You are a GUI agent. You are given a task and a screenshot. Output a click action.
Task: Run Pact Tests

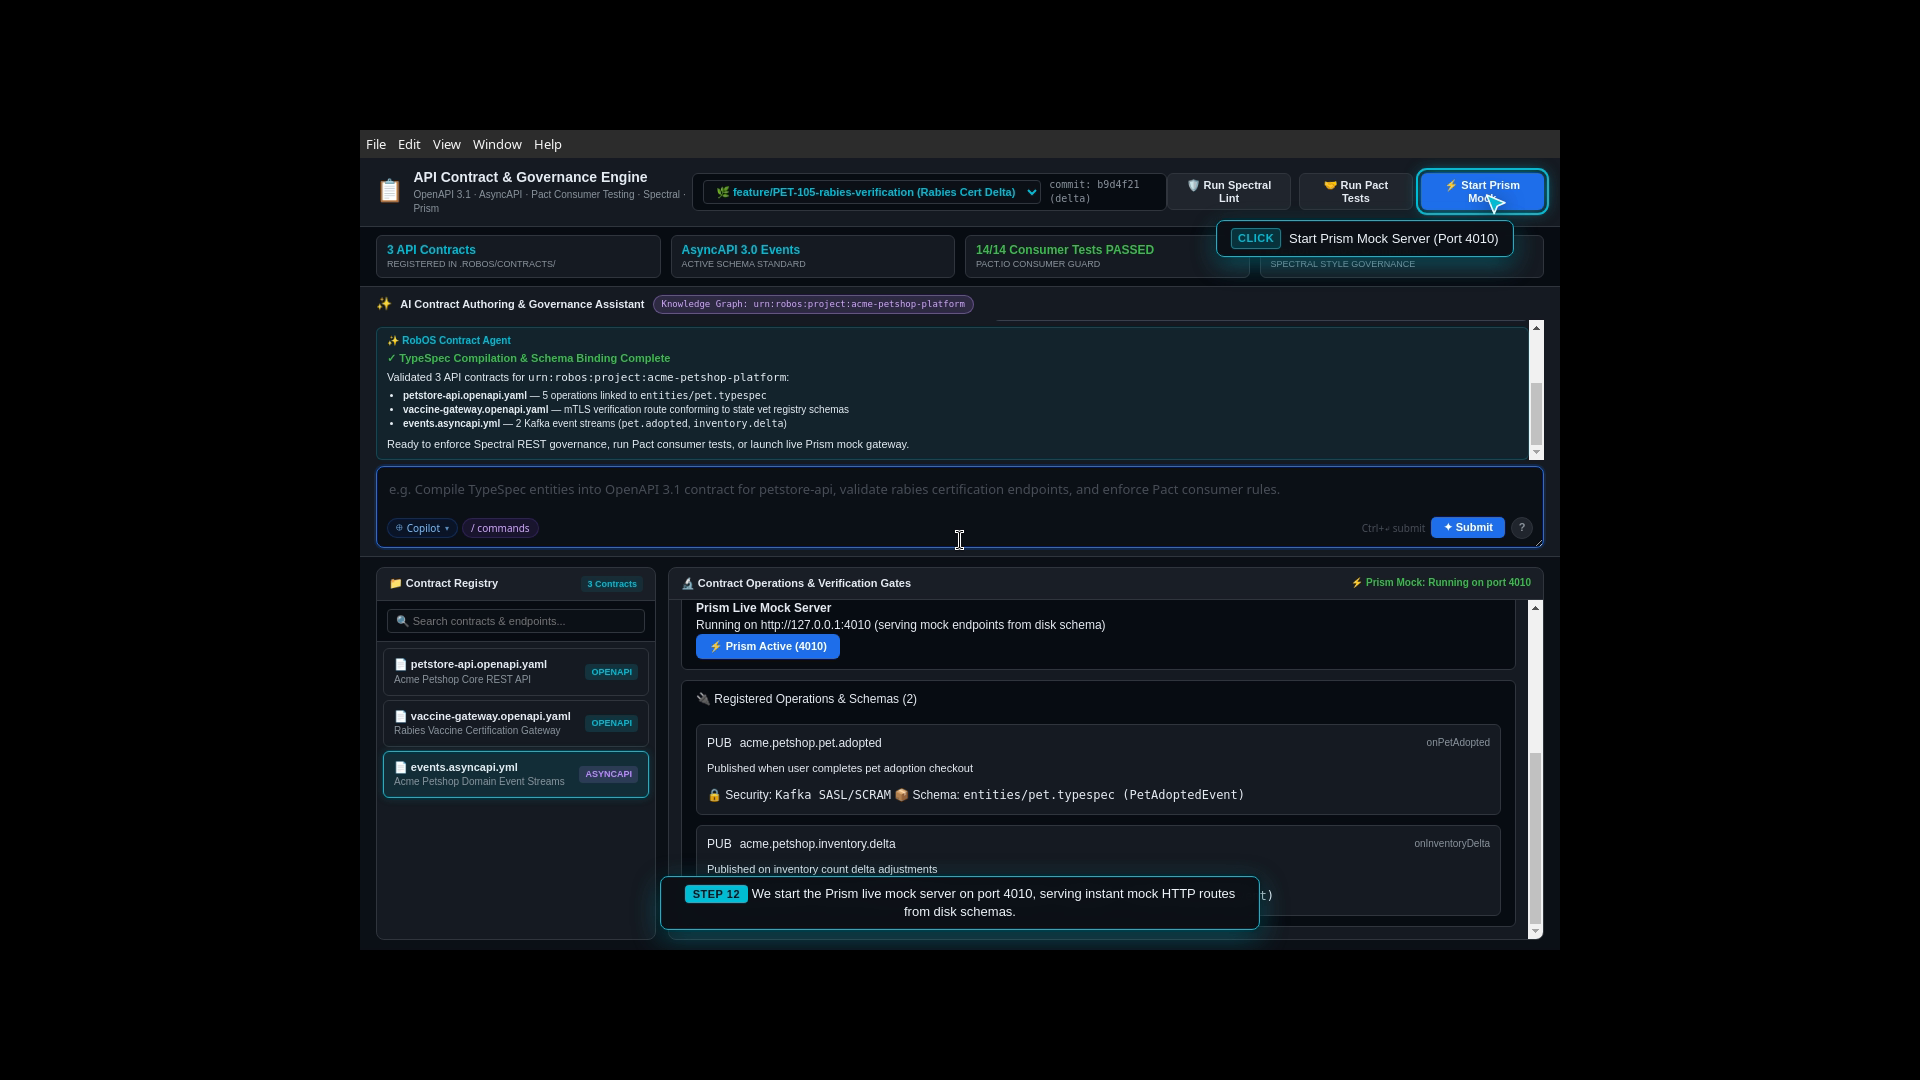point(1355,192)
